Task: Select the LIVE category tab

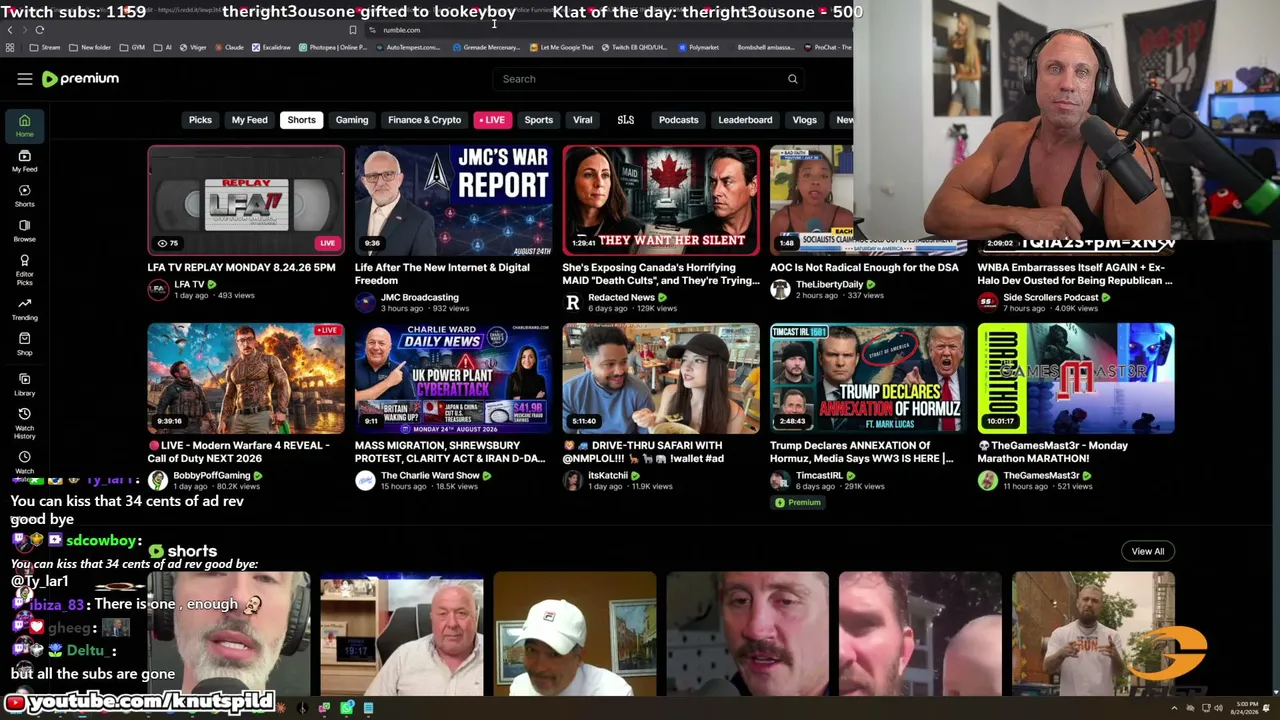Action: (x=492, y=120)
